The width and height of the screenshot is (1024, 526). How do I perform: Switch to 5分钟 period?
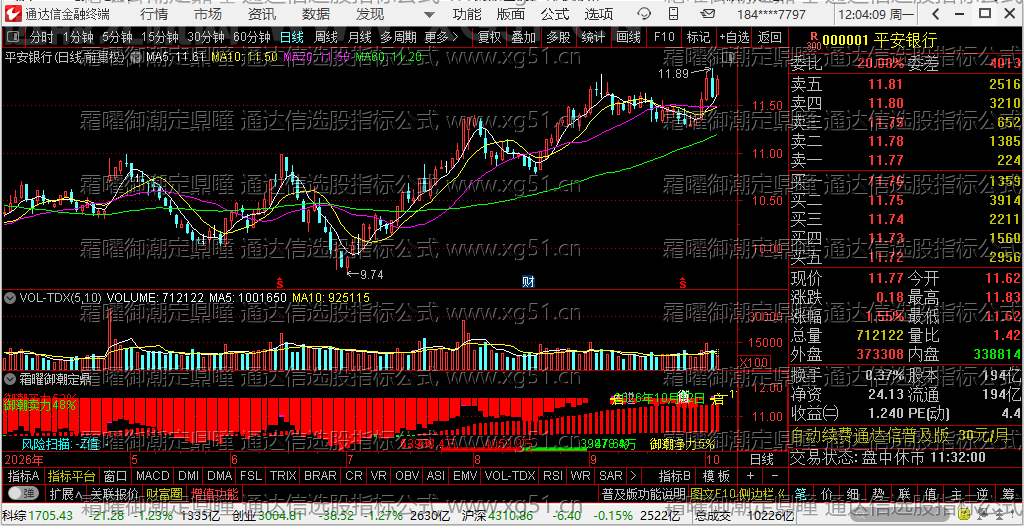tap(117, 38)
